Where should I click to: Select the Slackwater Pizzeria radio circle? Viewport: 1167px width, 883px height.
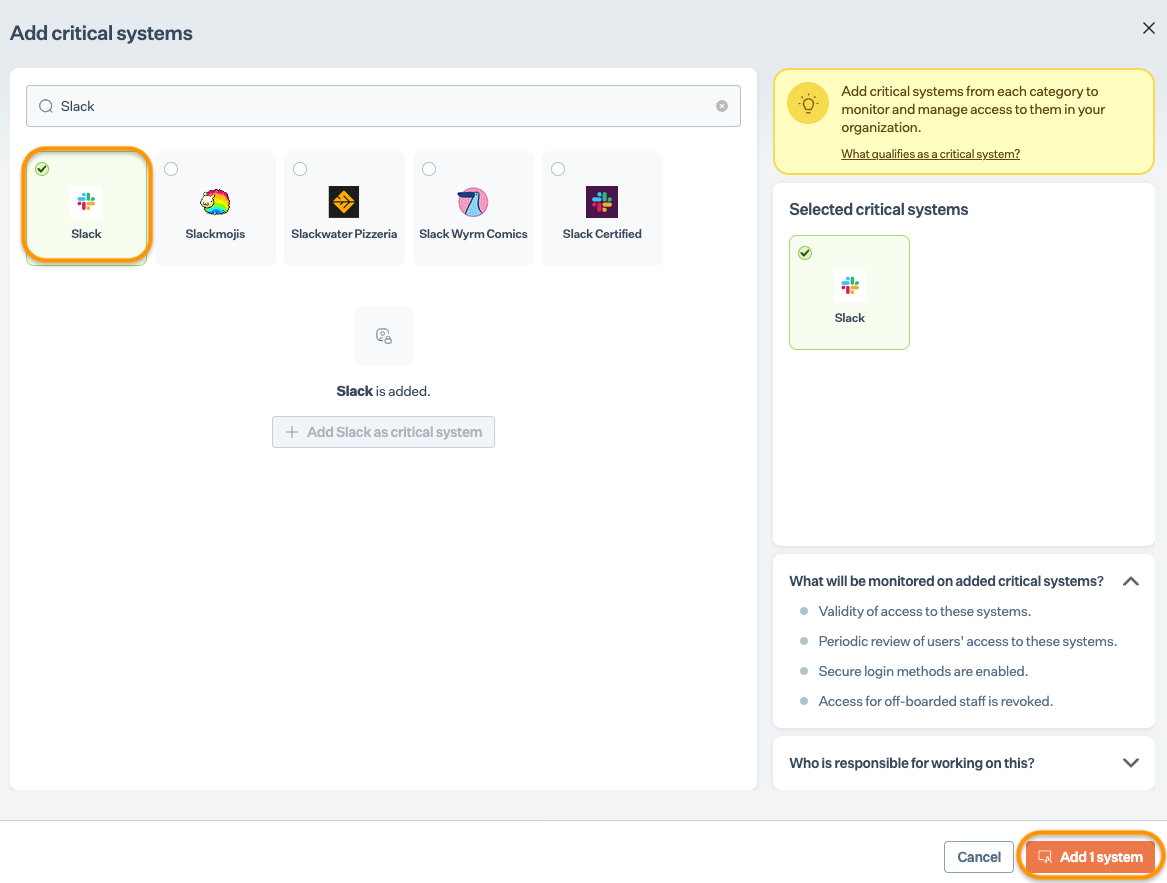300,169
